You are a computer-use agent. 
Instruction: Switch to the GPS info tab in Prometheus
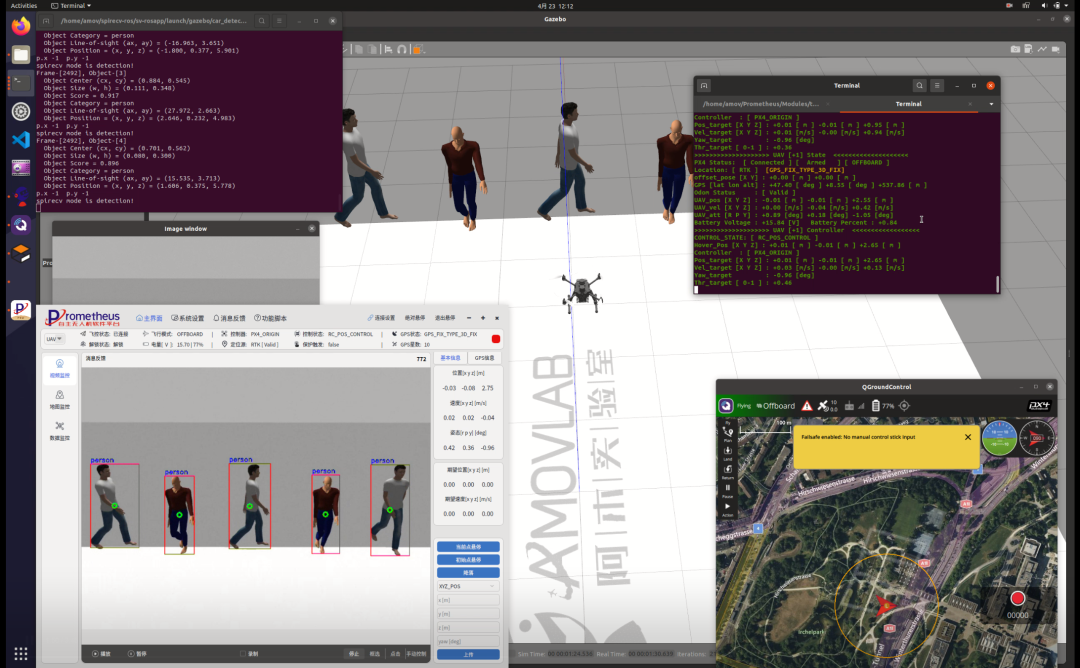pos(483,357)
